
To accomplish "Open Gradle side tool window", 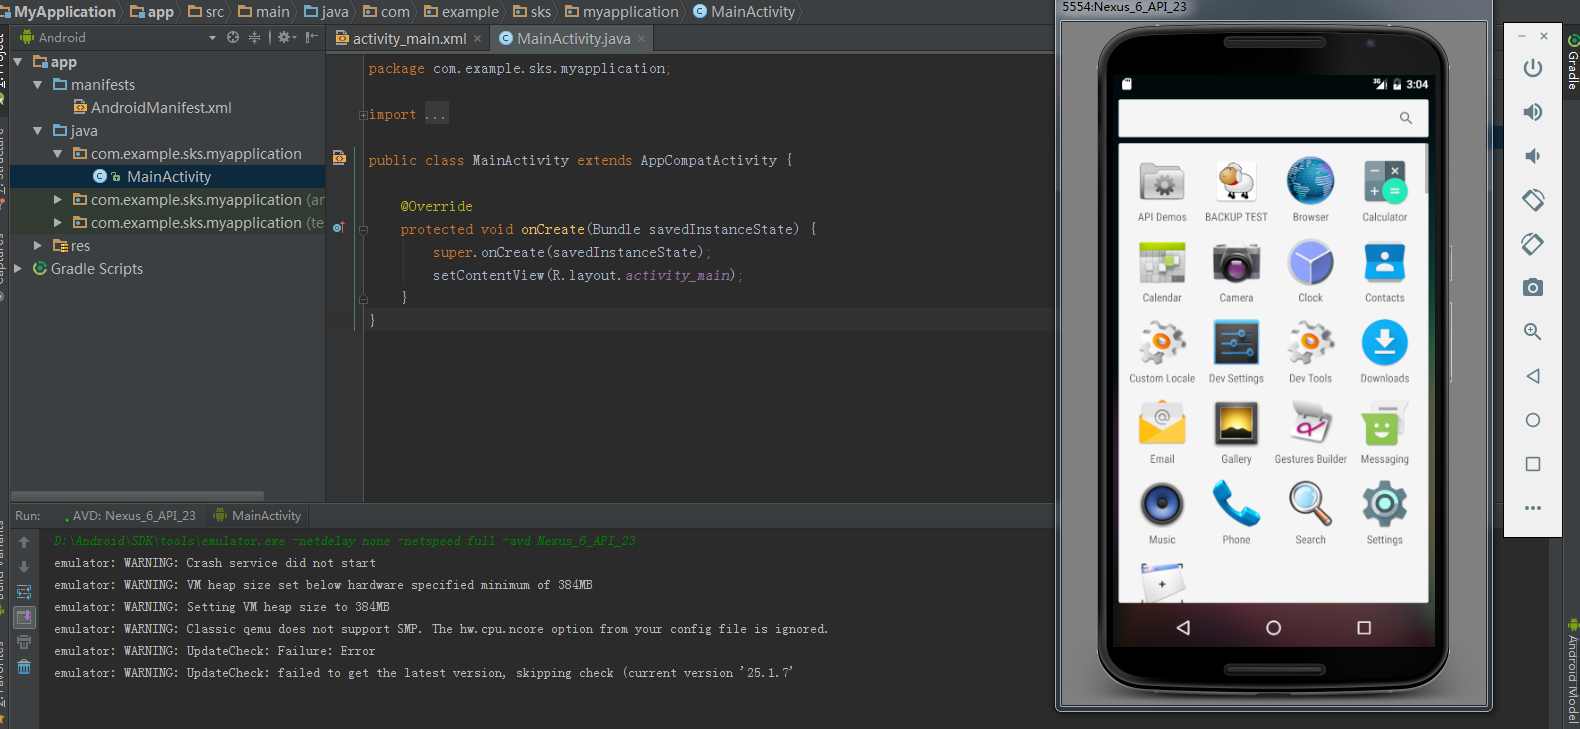I will tap(1572, 62).
